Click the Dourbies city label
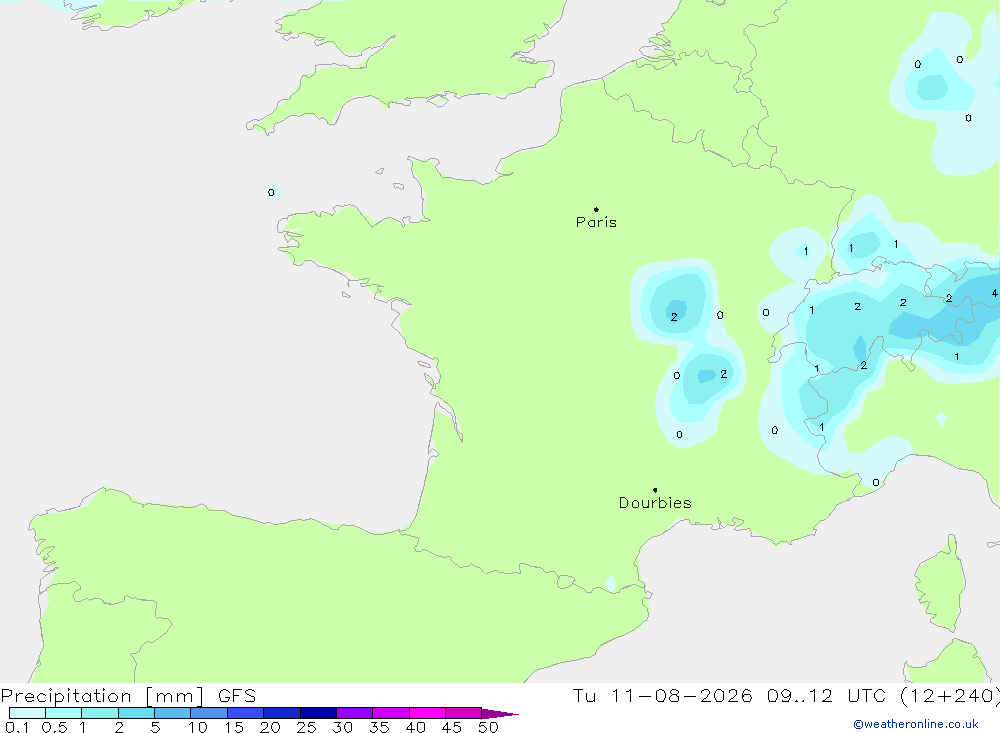This screenshot has height=733, width=1000. (655, 503)
